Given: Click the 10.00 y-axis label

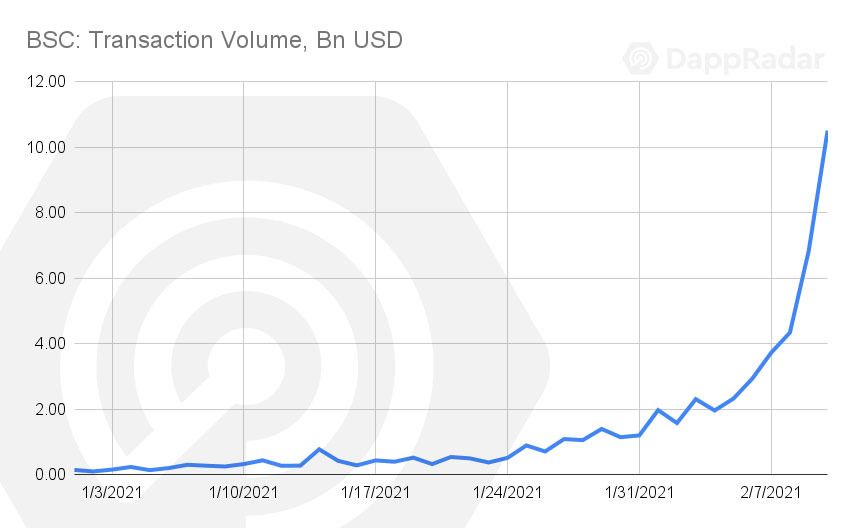Looking at the screenshot, I should [44, 147].
